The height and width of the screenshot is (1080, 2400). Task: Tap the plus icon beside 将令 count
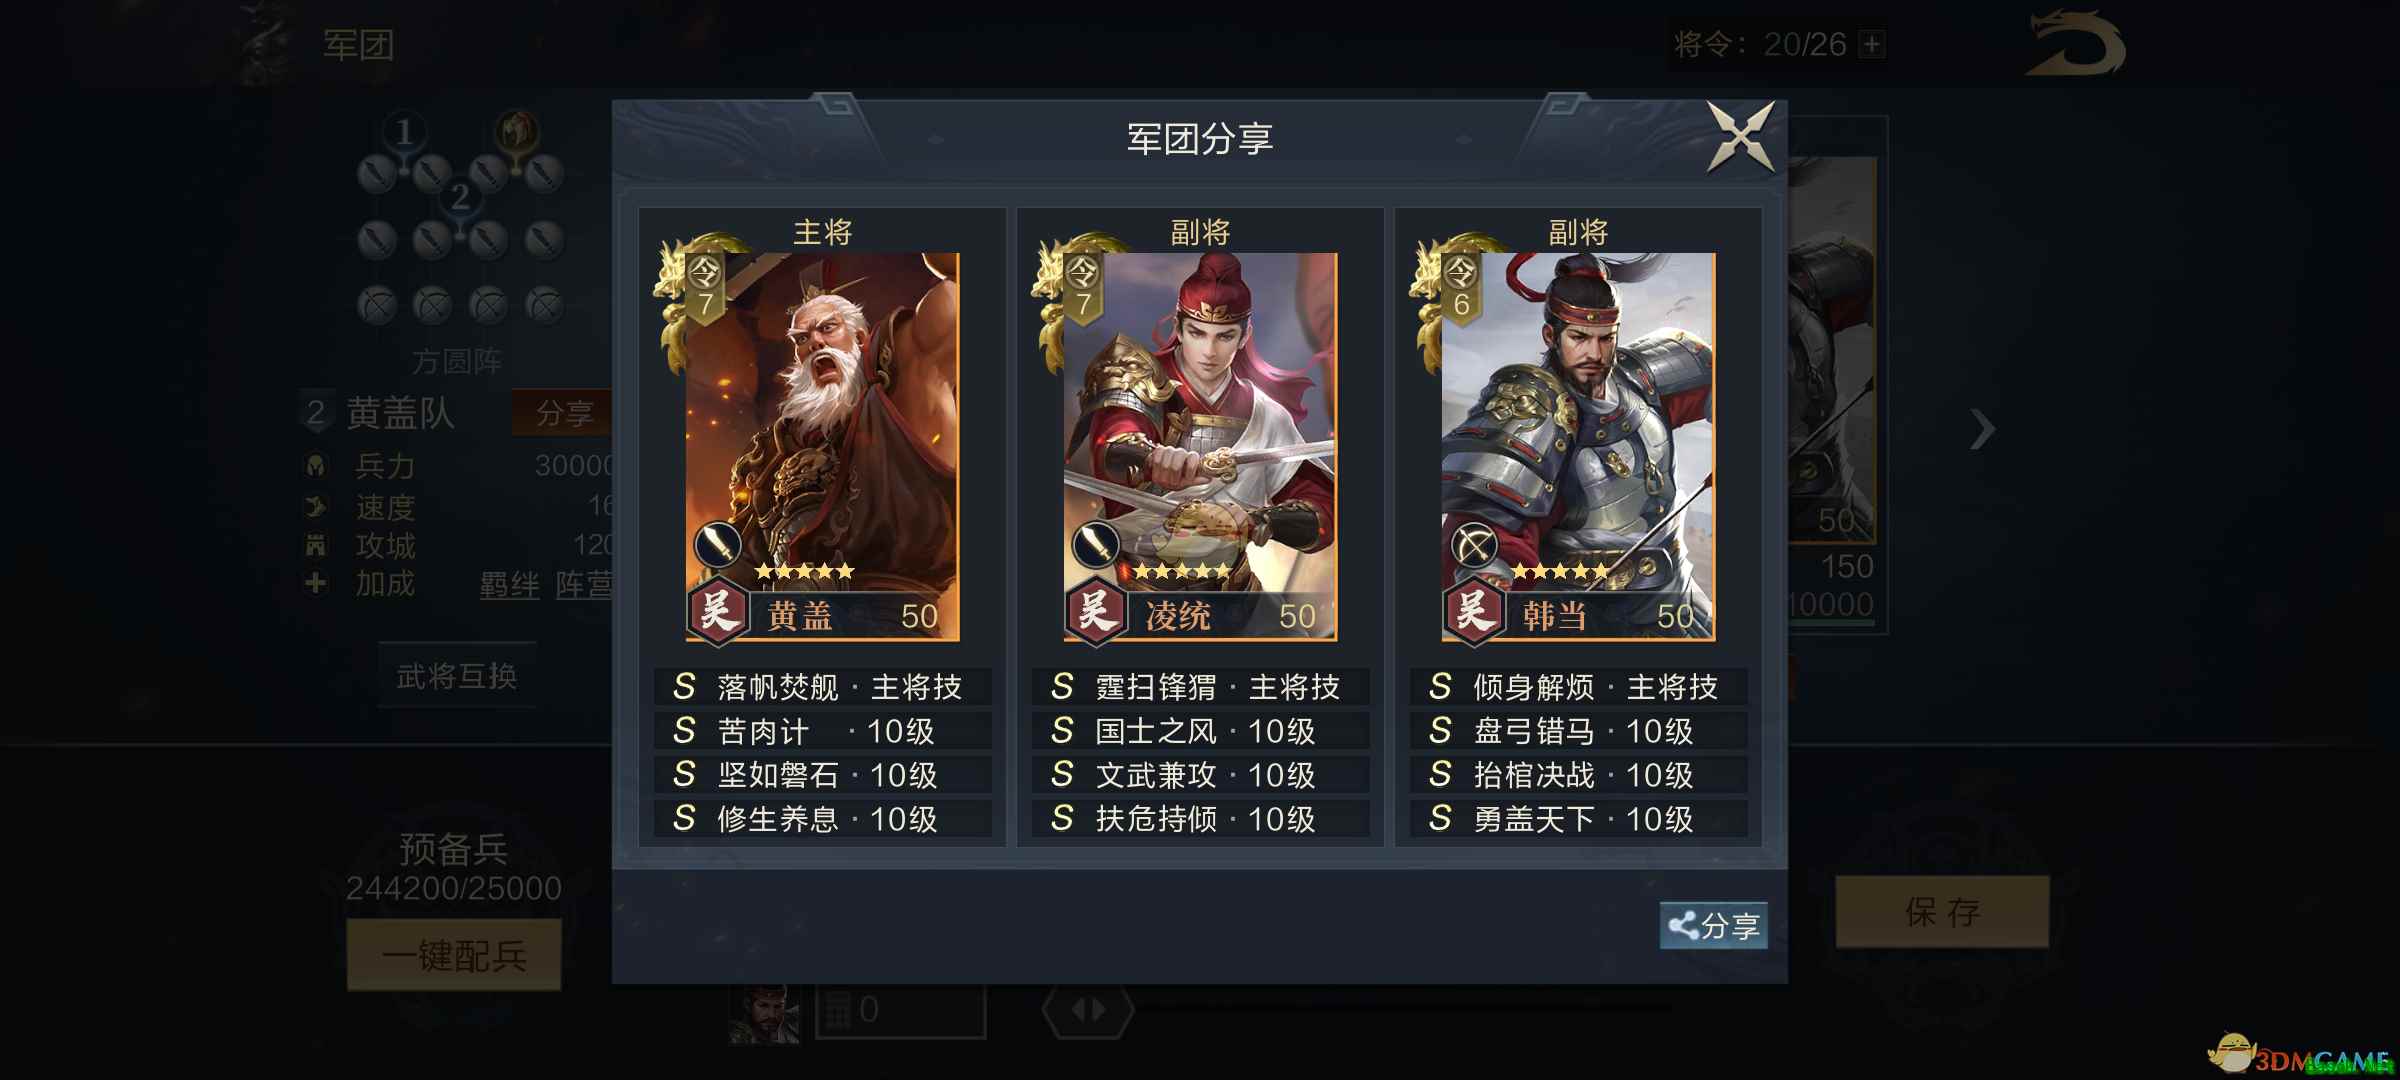(x=1872, y=44)
